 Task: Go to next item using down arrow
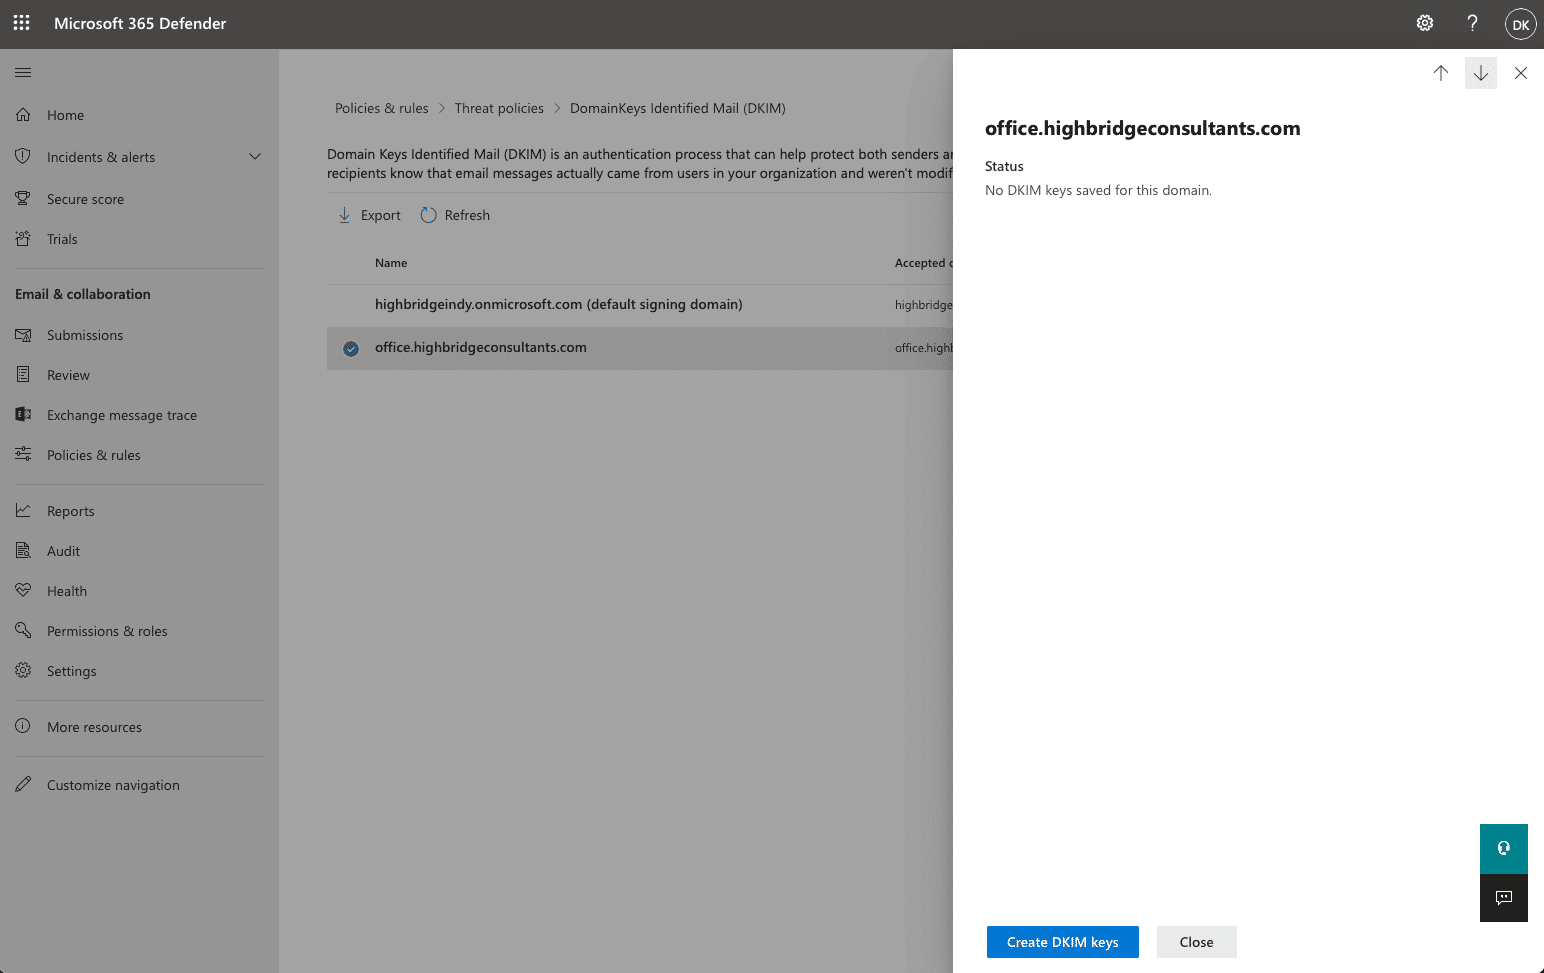coord(1480,73)
